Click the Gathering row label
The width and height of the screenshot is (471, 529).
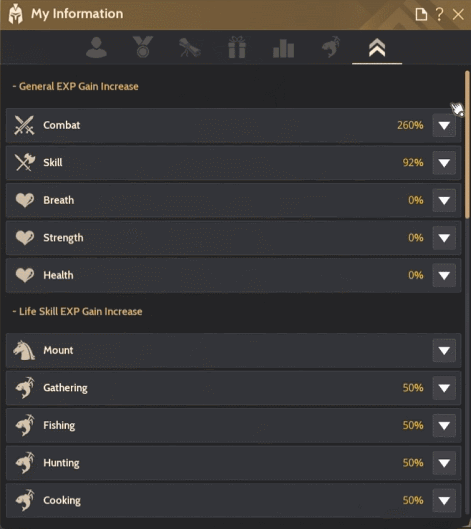[65, 388]
